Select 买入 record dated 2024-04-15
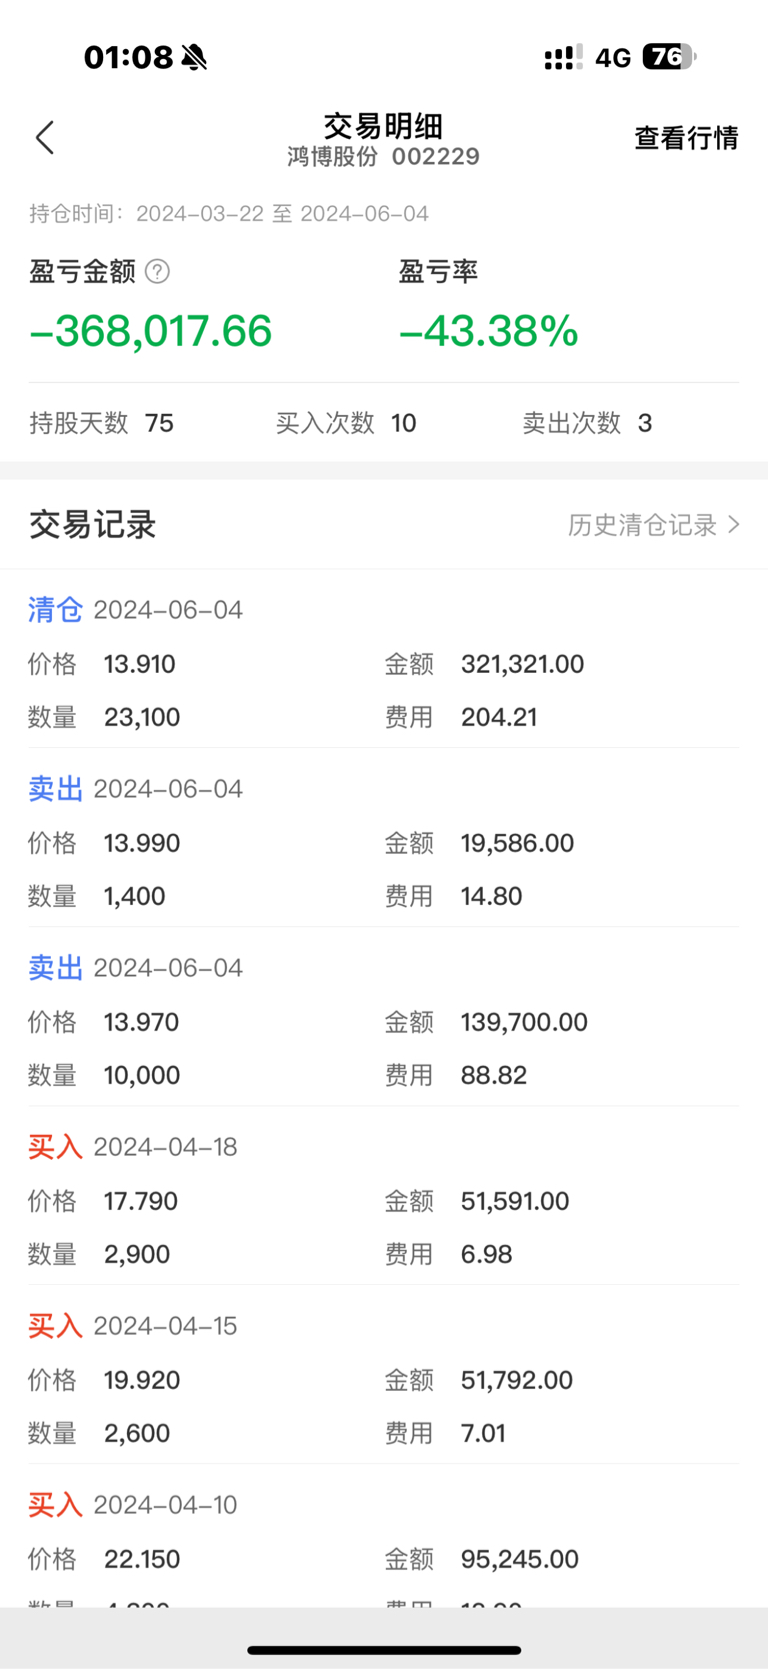 pyautogui.click(x=384, y=1379)
